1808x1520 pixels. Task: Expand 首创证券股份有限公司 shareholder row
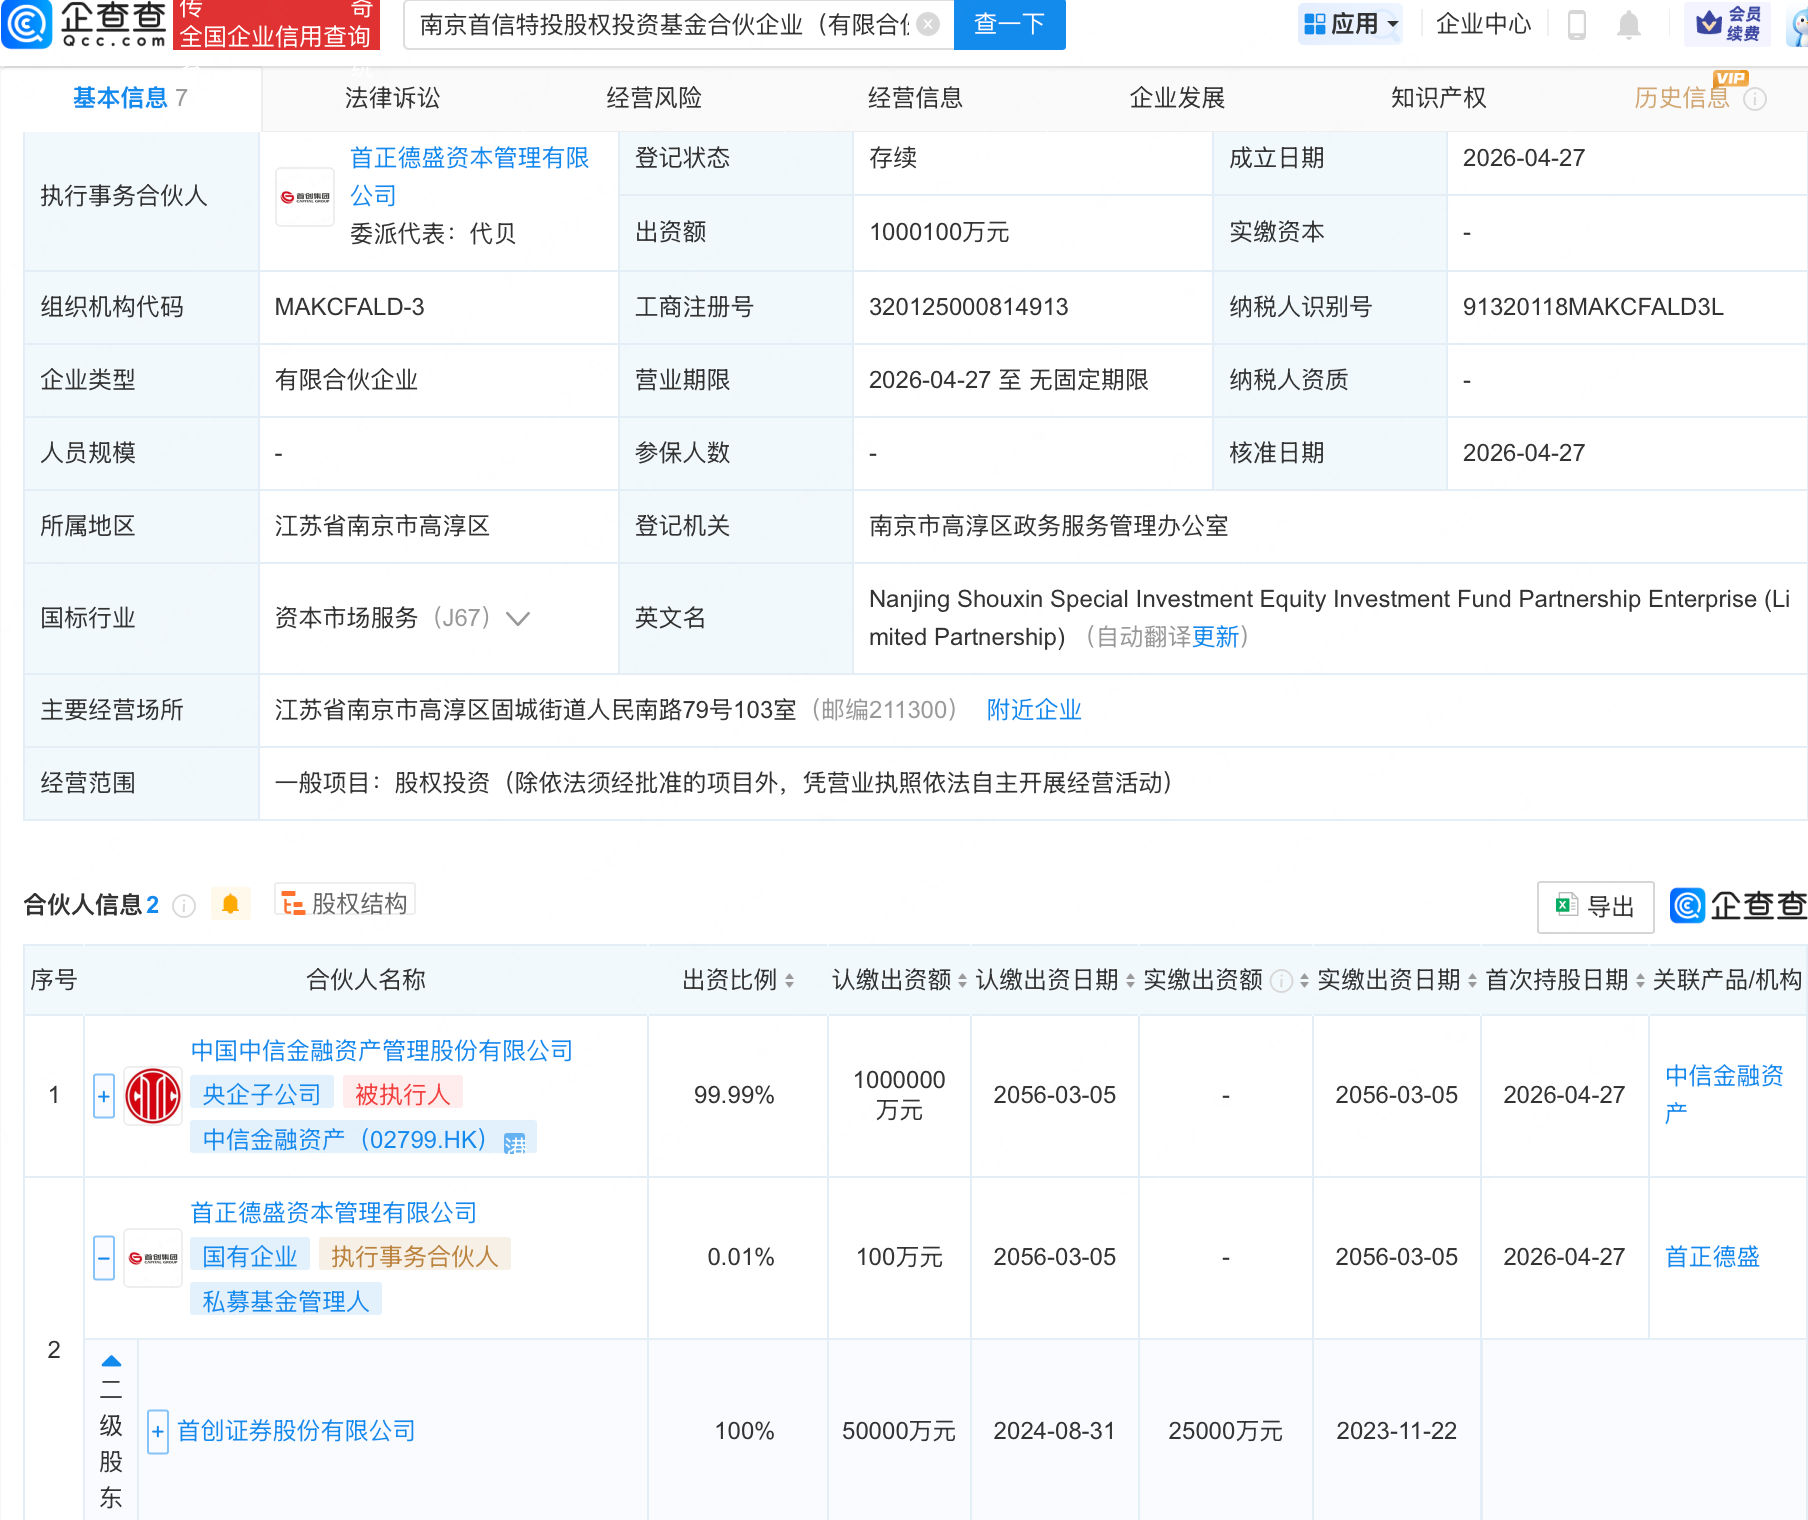pyautogui.click(x=158, y=1431)
